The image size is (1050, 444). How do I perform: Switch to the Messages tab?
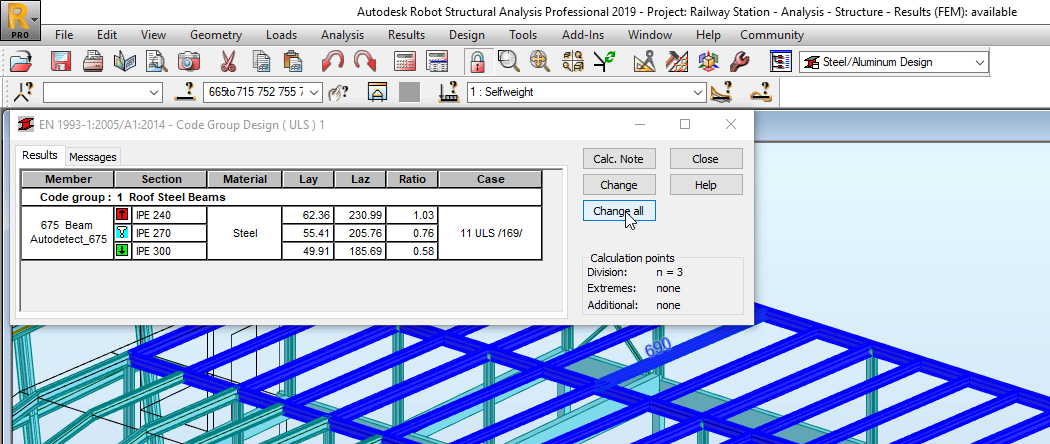pyautogui.click(x=93, y=157)
